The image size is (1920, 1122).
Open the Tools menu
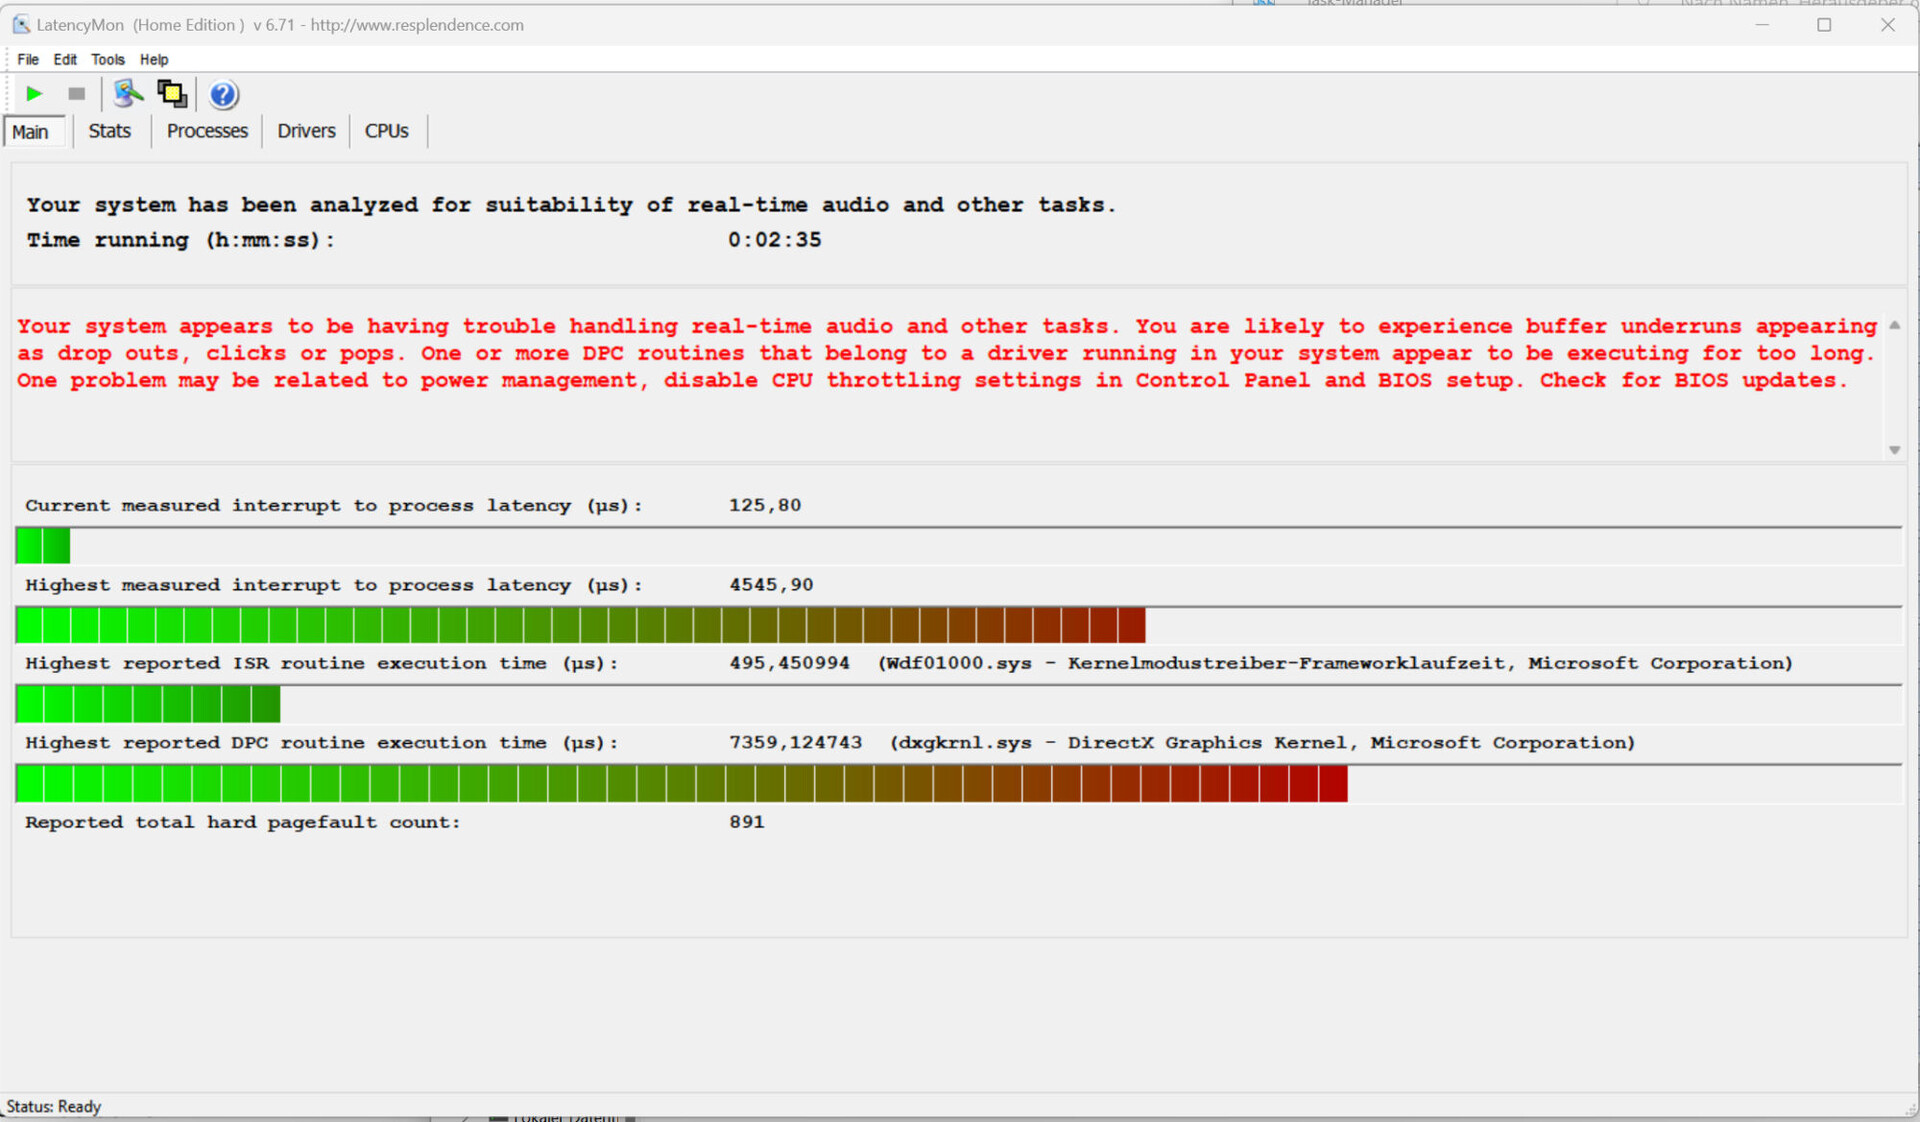pyautogui.click(x=108, y=60)
